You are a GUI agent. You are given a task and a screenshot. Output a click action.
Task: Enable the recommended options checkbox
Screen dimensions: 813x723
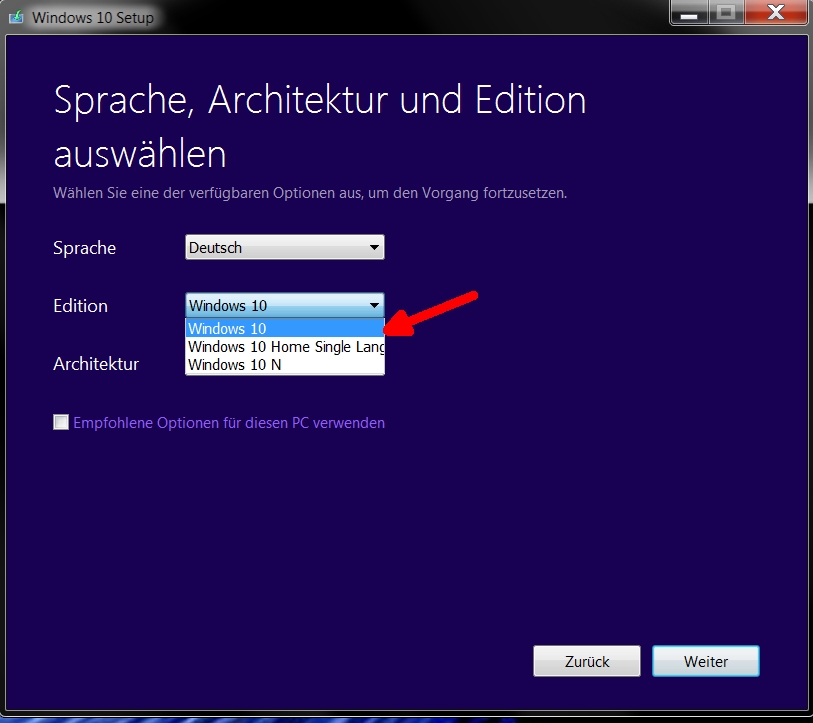pos(61,423)
